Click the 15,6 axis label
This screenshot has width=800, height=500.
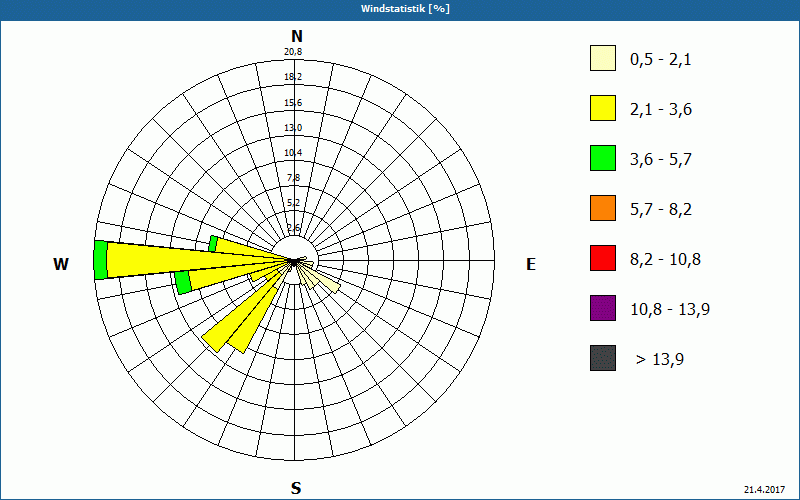tap(293, 103)
